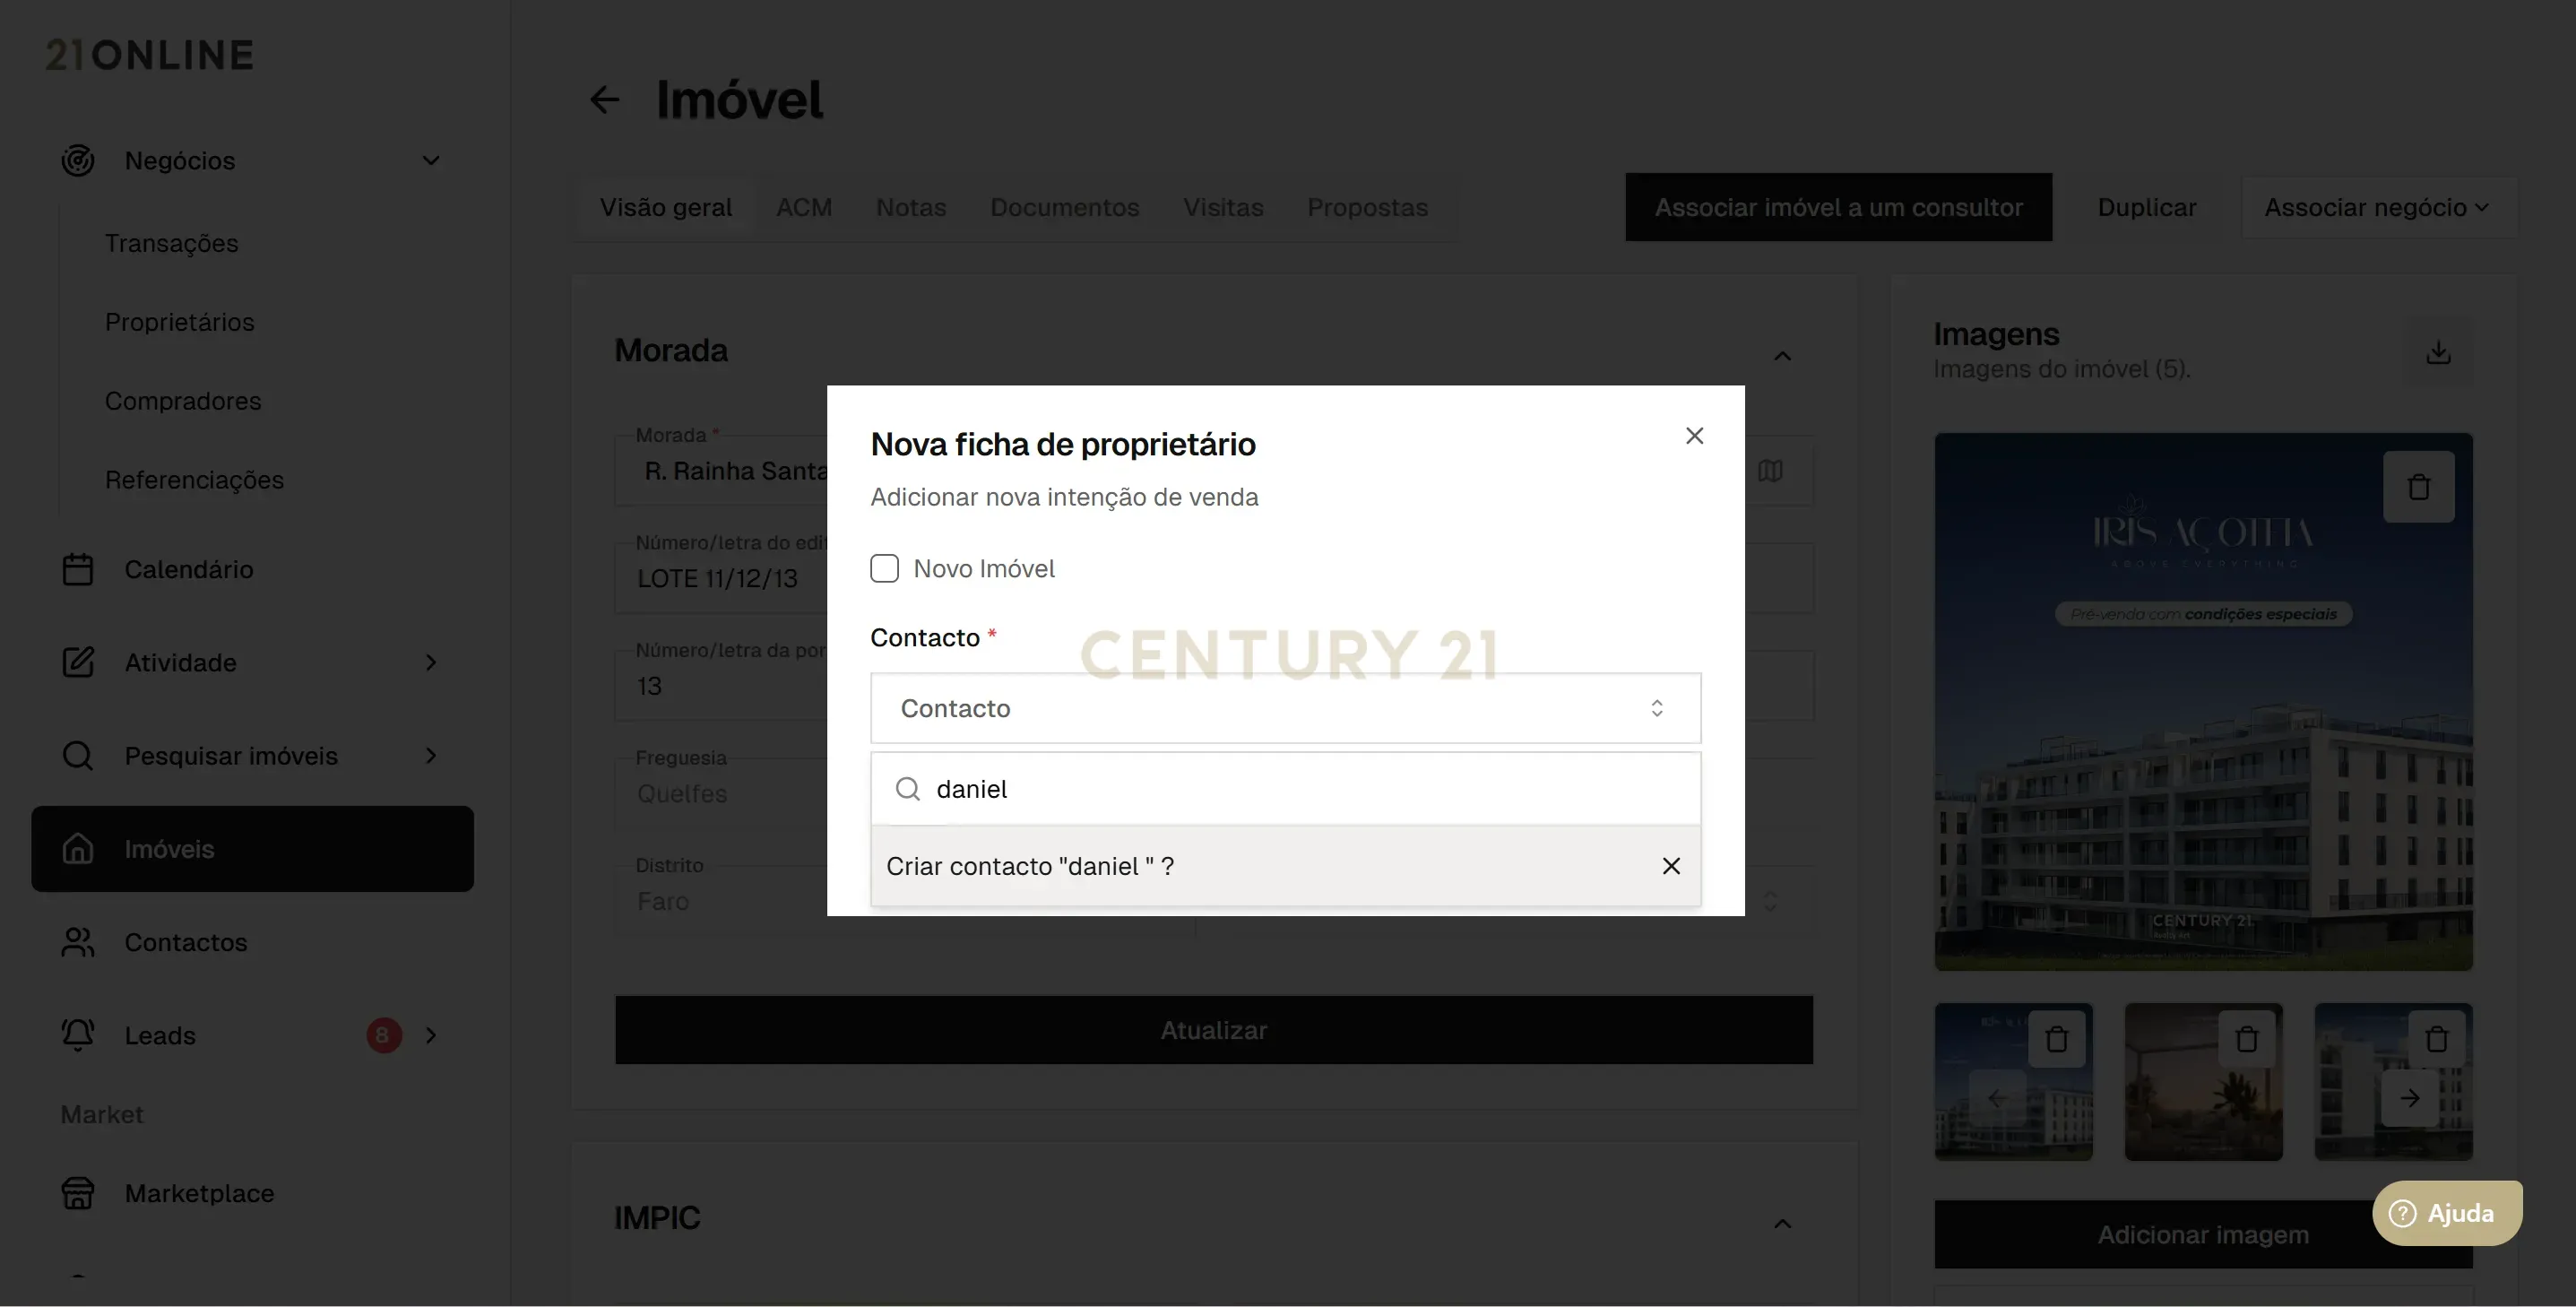Viewport: 2576px width, 1307px height.
Task: Collapse the IMPIC section
Action: coord(1782,1223)
